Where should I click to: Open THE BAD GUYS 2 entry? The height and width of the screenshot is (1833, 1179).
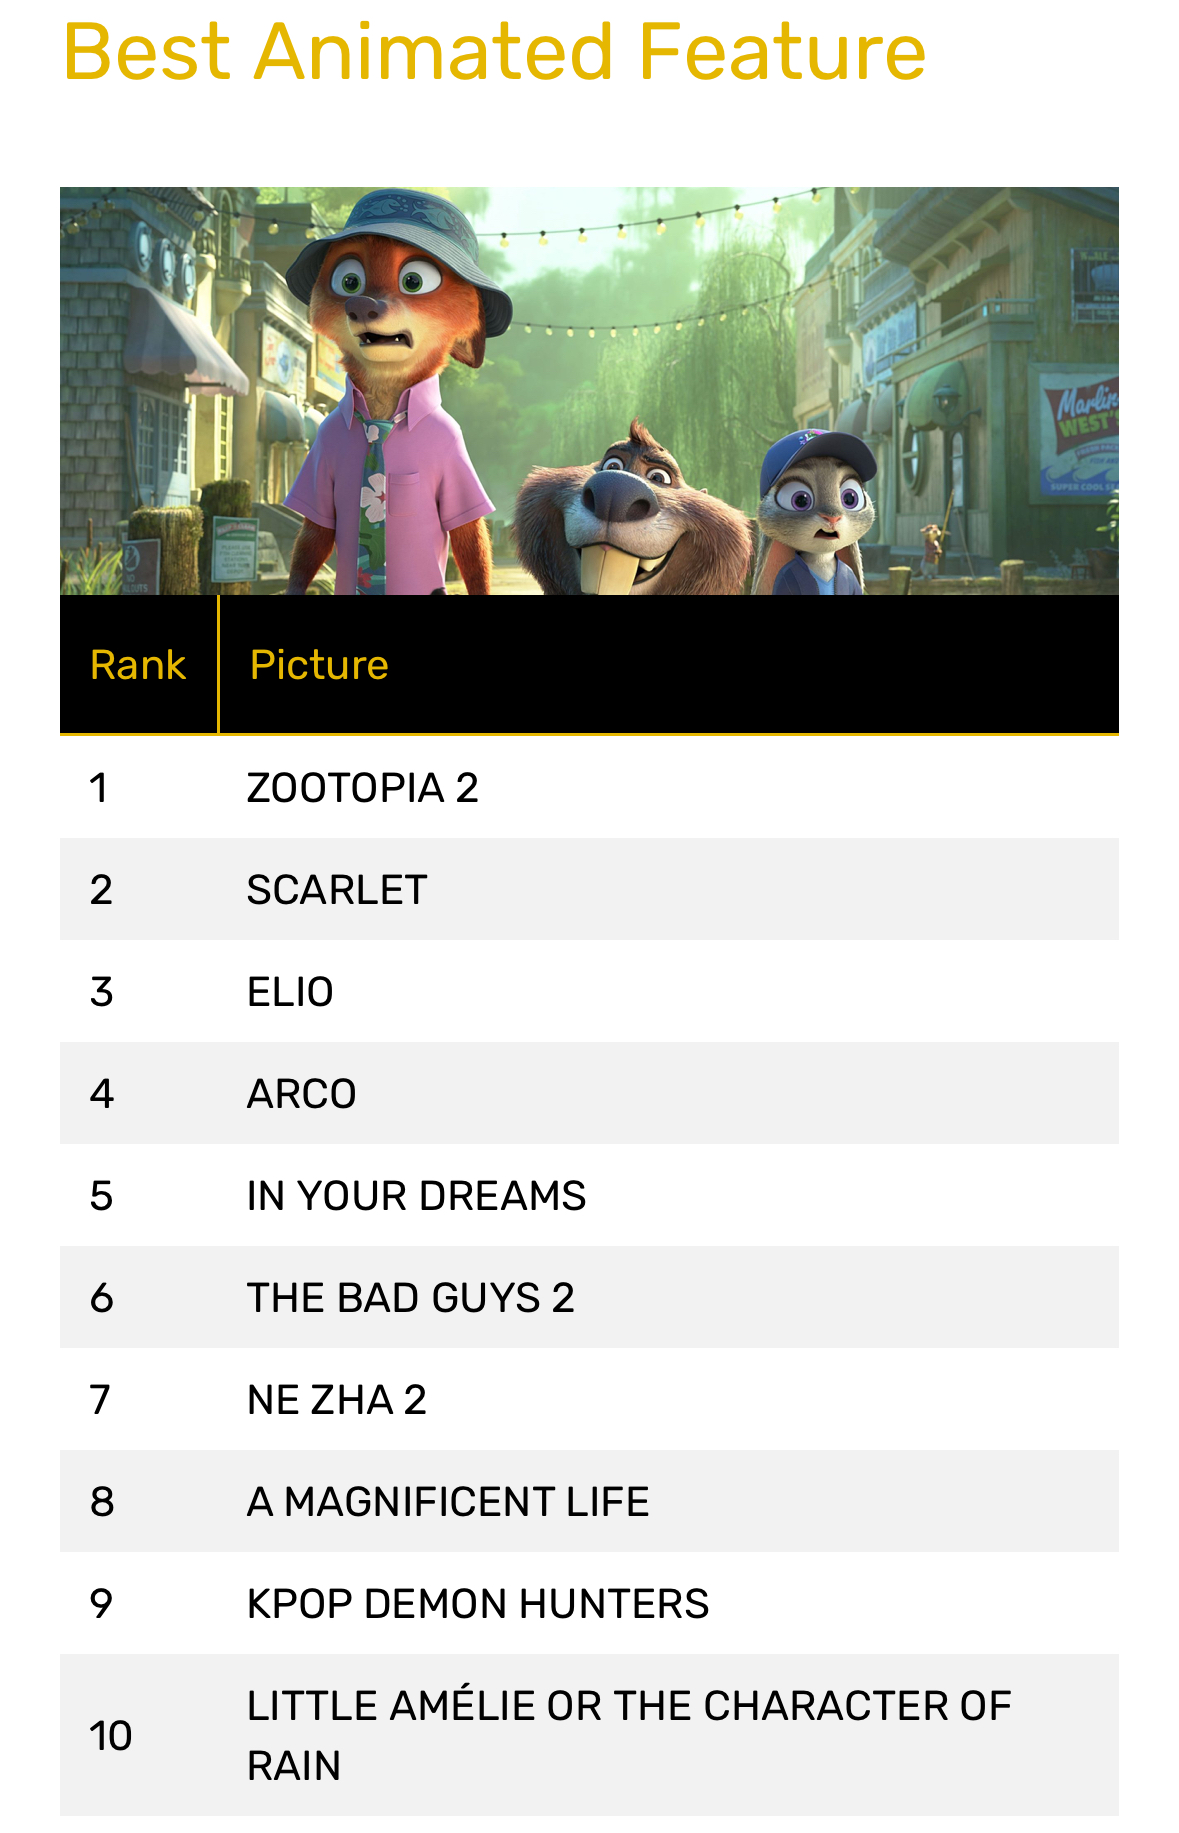click(410, 1298)
